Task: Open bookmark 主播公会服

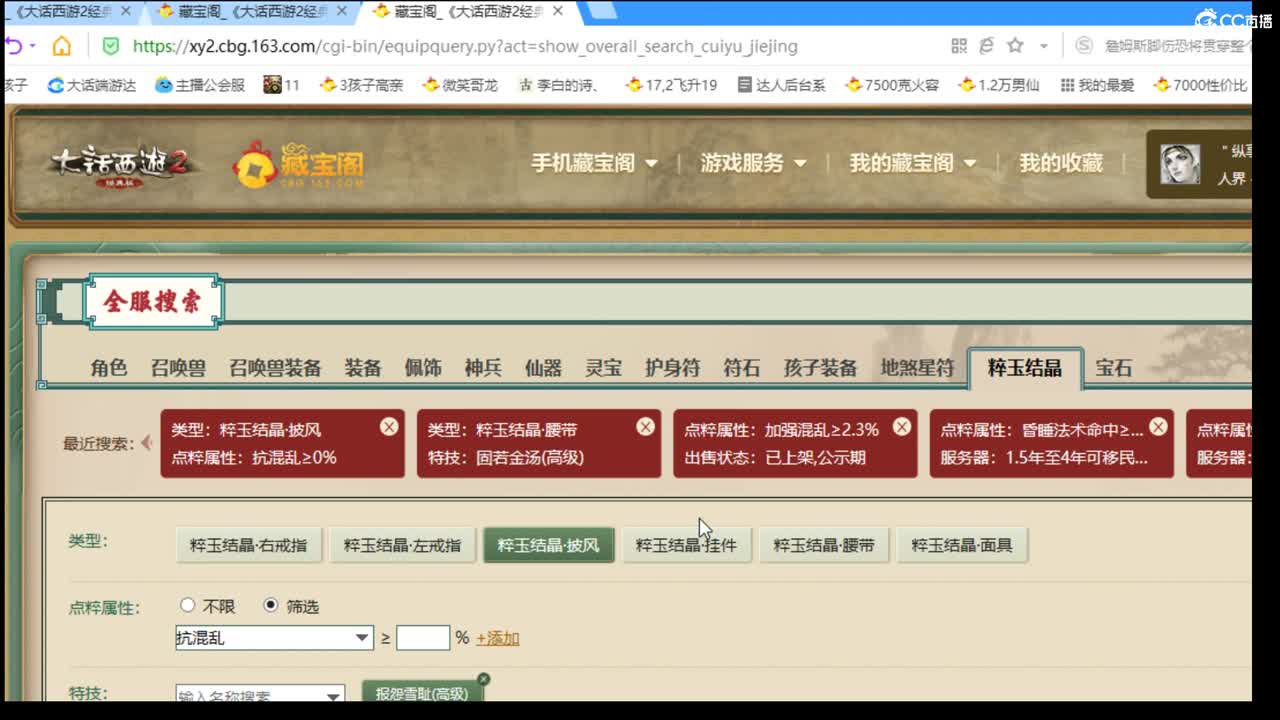Action: [200, 85]
